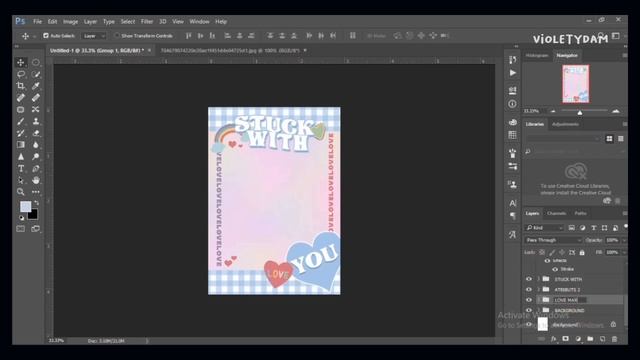Create new adjustment layer icon

point(578,339)
